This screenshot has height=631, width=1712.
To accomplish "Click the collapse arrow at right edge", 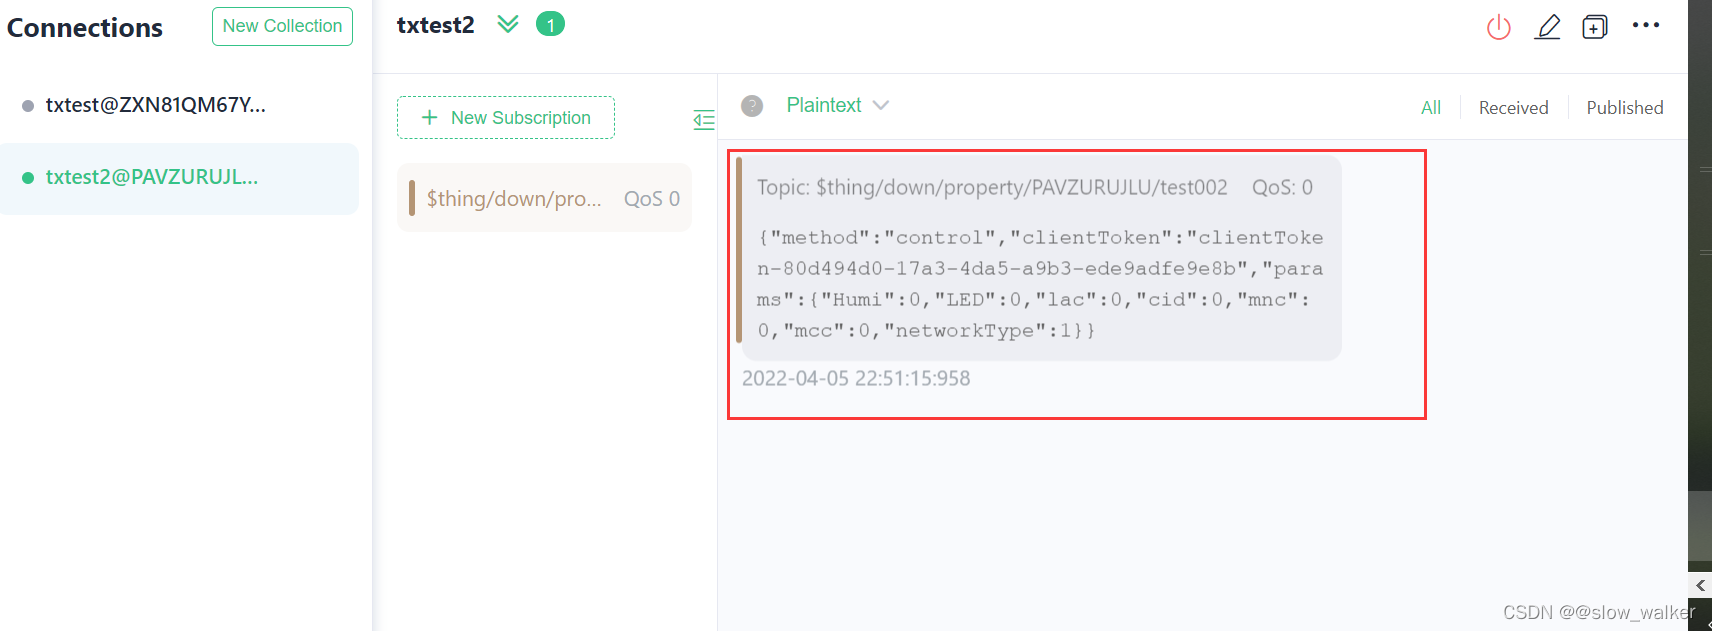I will pyautogui.click(x=1700, y=586).
